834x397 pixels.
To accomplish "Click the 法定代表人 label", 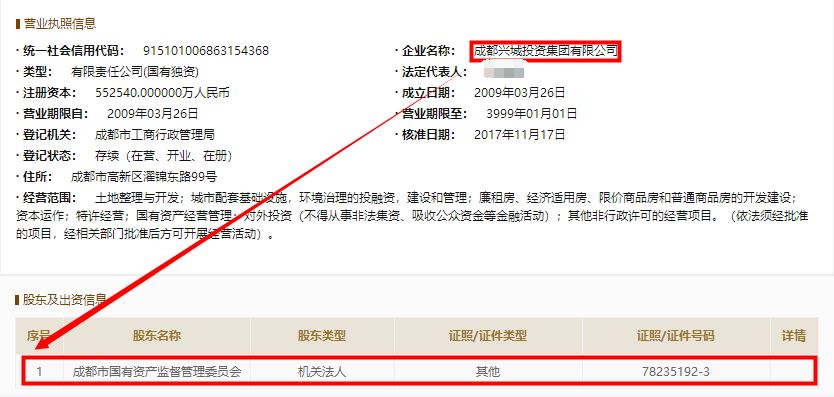I will (x=435, y=72).
